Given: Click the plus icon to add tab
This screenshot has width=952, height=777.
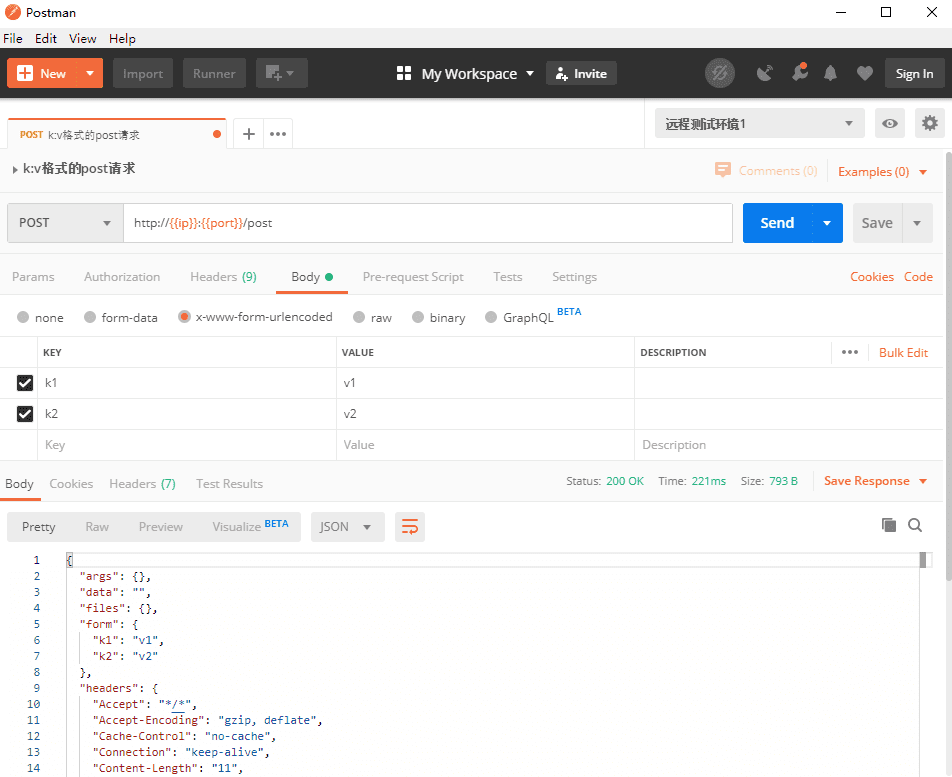Looking at the screenshot, I should pos(248,134).
